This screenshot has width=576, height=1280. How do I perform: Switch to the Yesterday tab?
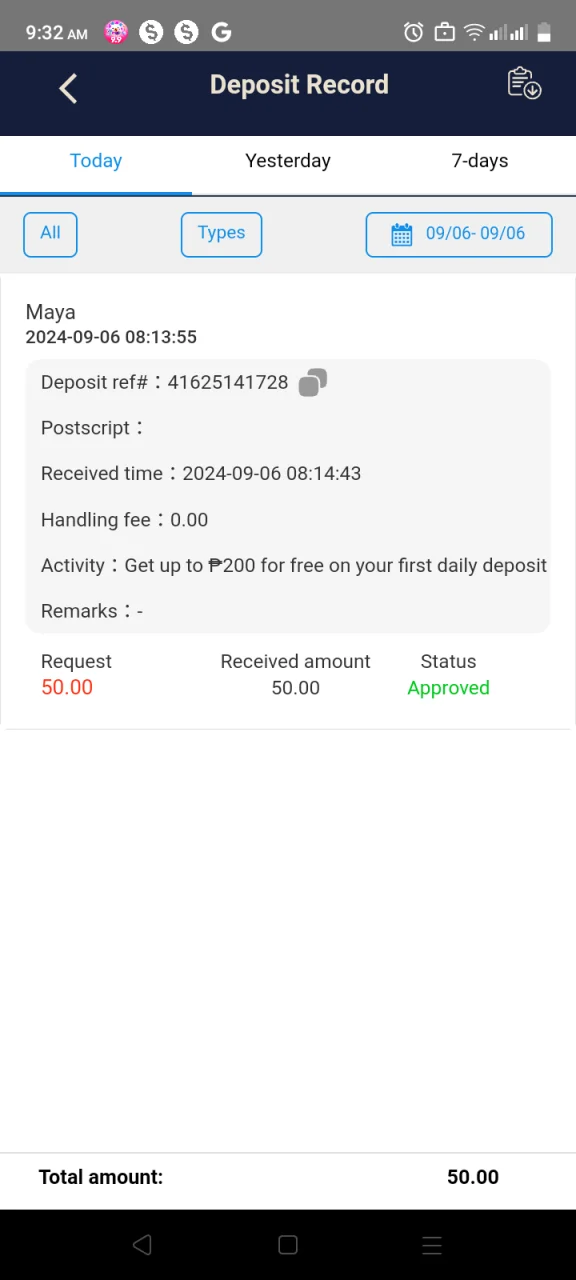[288, 161]
